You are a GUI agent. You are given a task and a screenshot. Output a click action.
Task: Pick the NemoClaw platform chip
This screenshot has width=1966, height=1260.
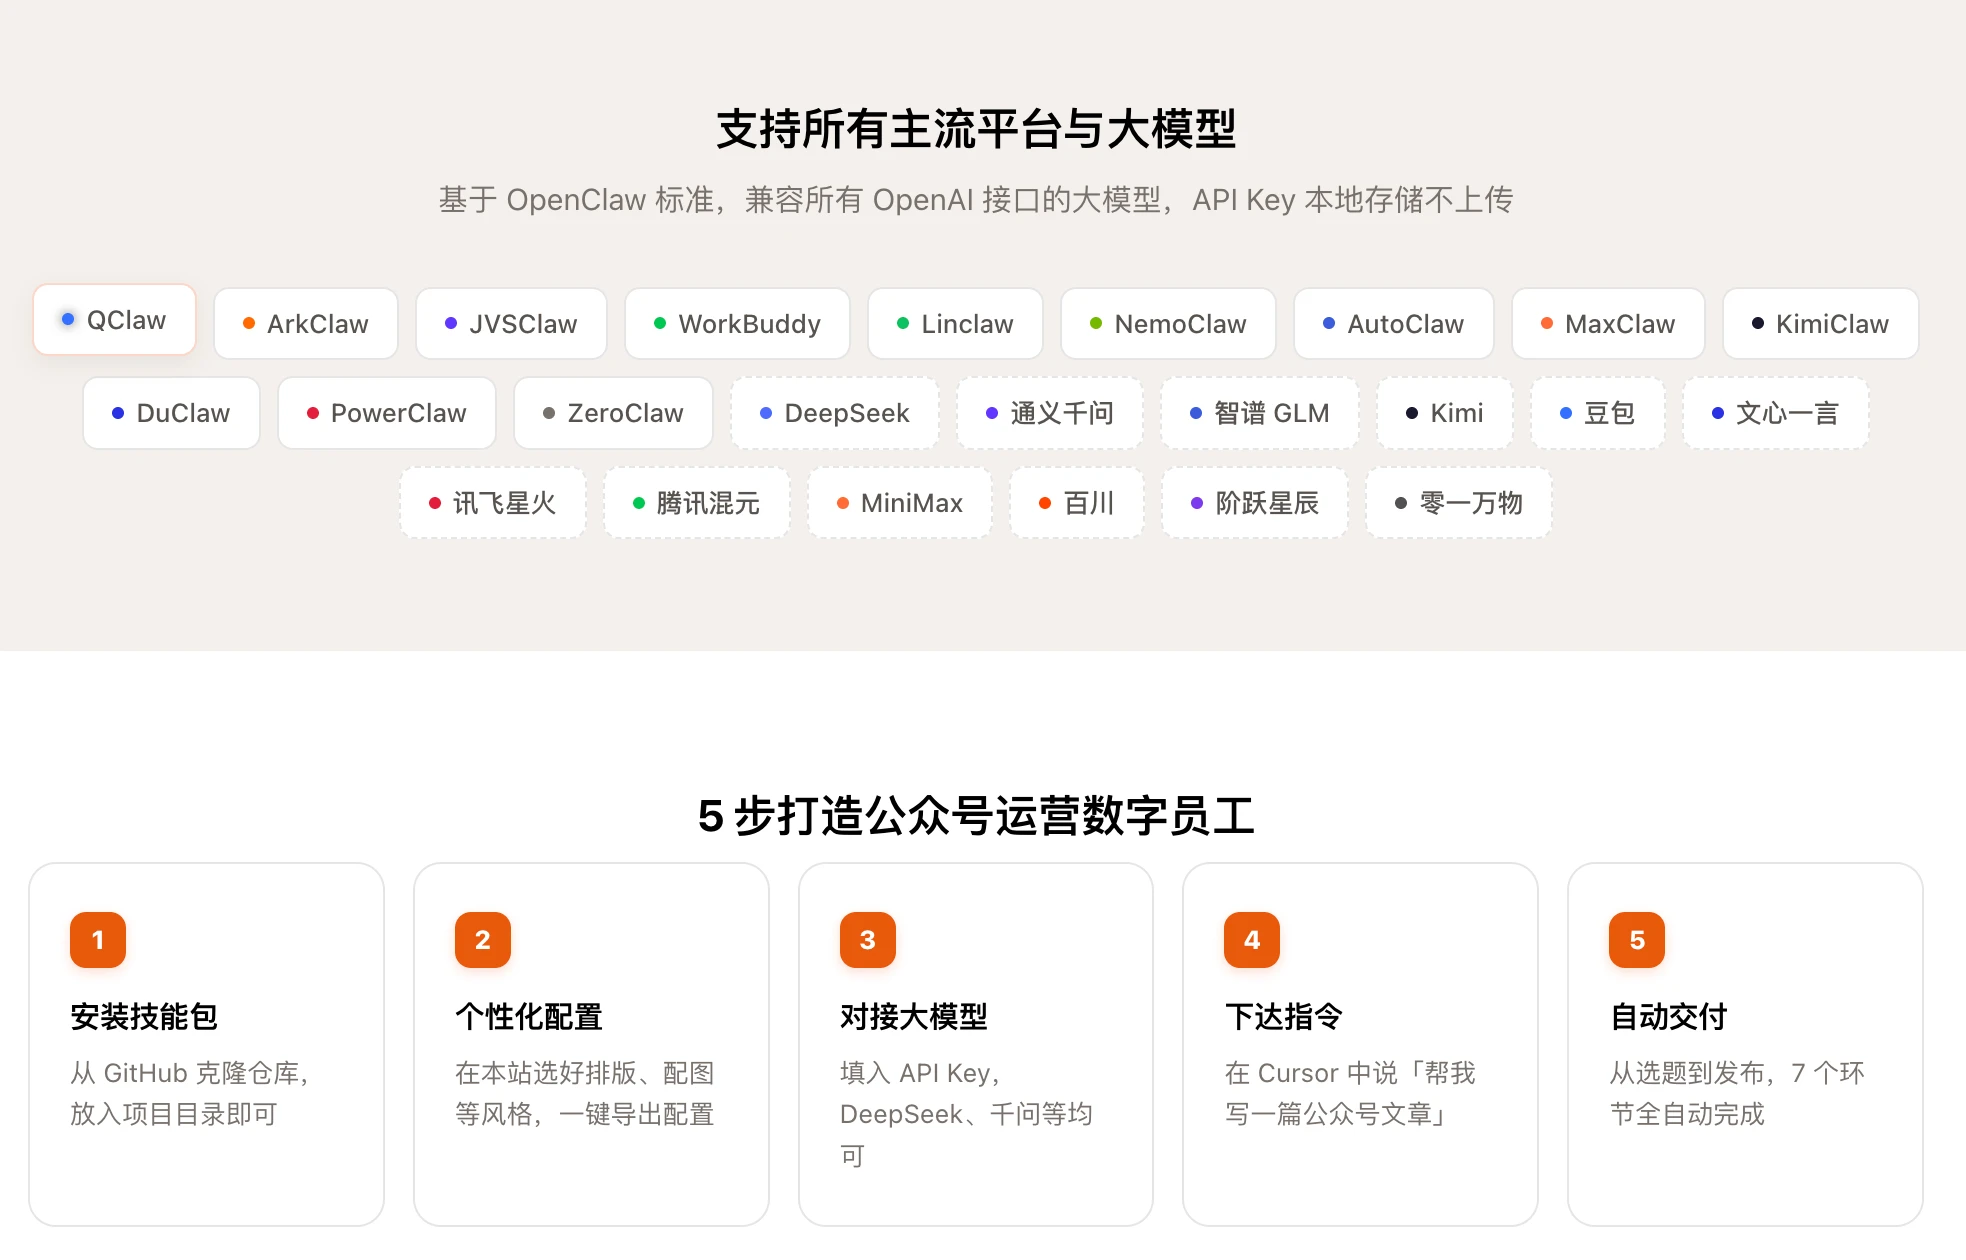pyautogui.click(x=1168, y=324)
